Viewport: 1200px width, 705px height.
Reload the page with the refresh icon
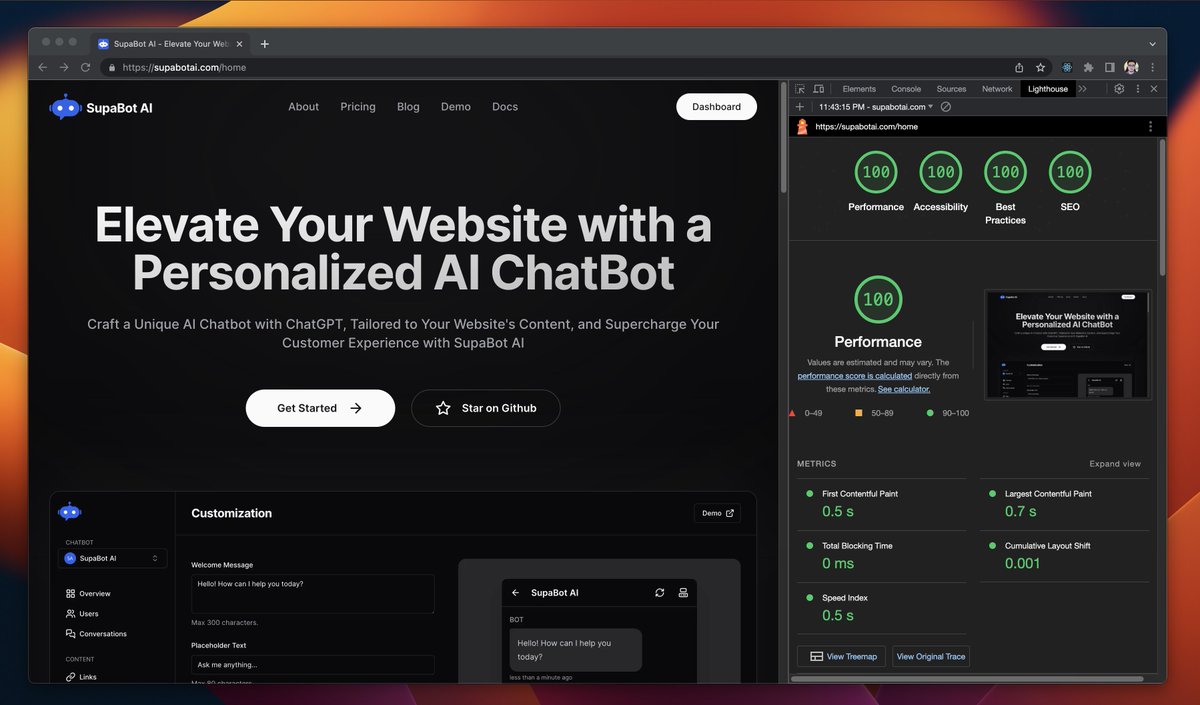[x=85, y=67]
